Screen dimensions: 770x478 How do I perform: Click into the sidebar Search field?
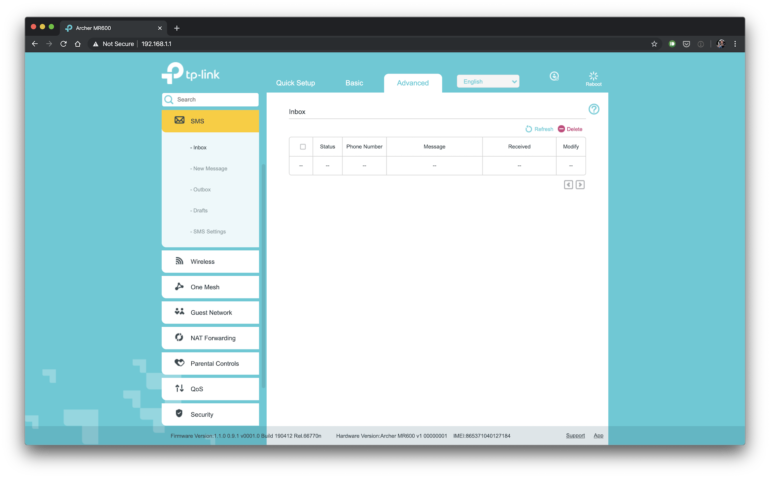pos(210,99)
